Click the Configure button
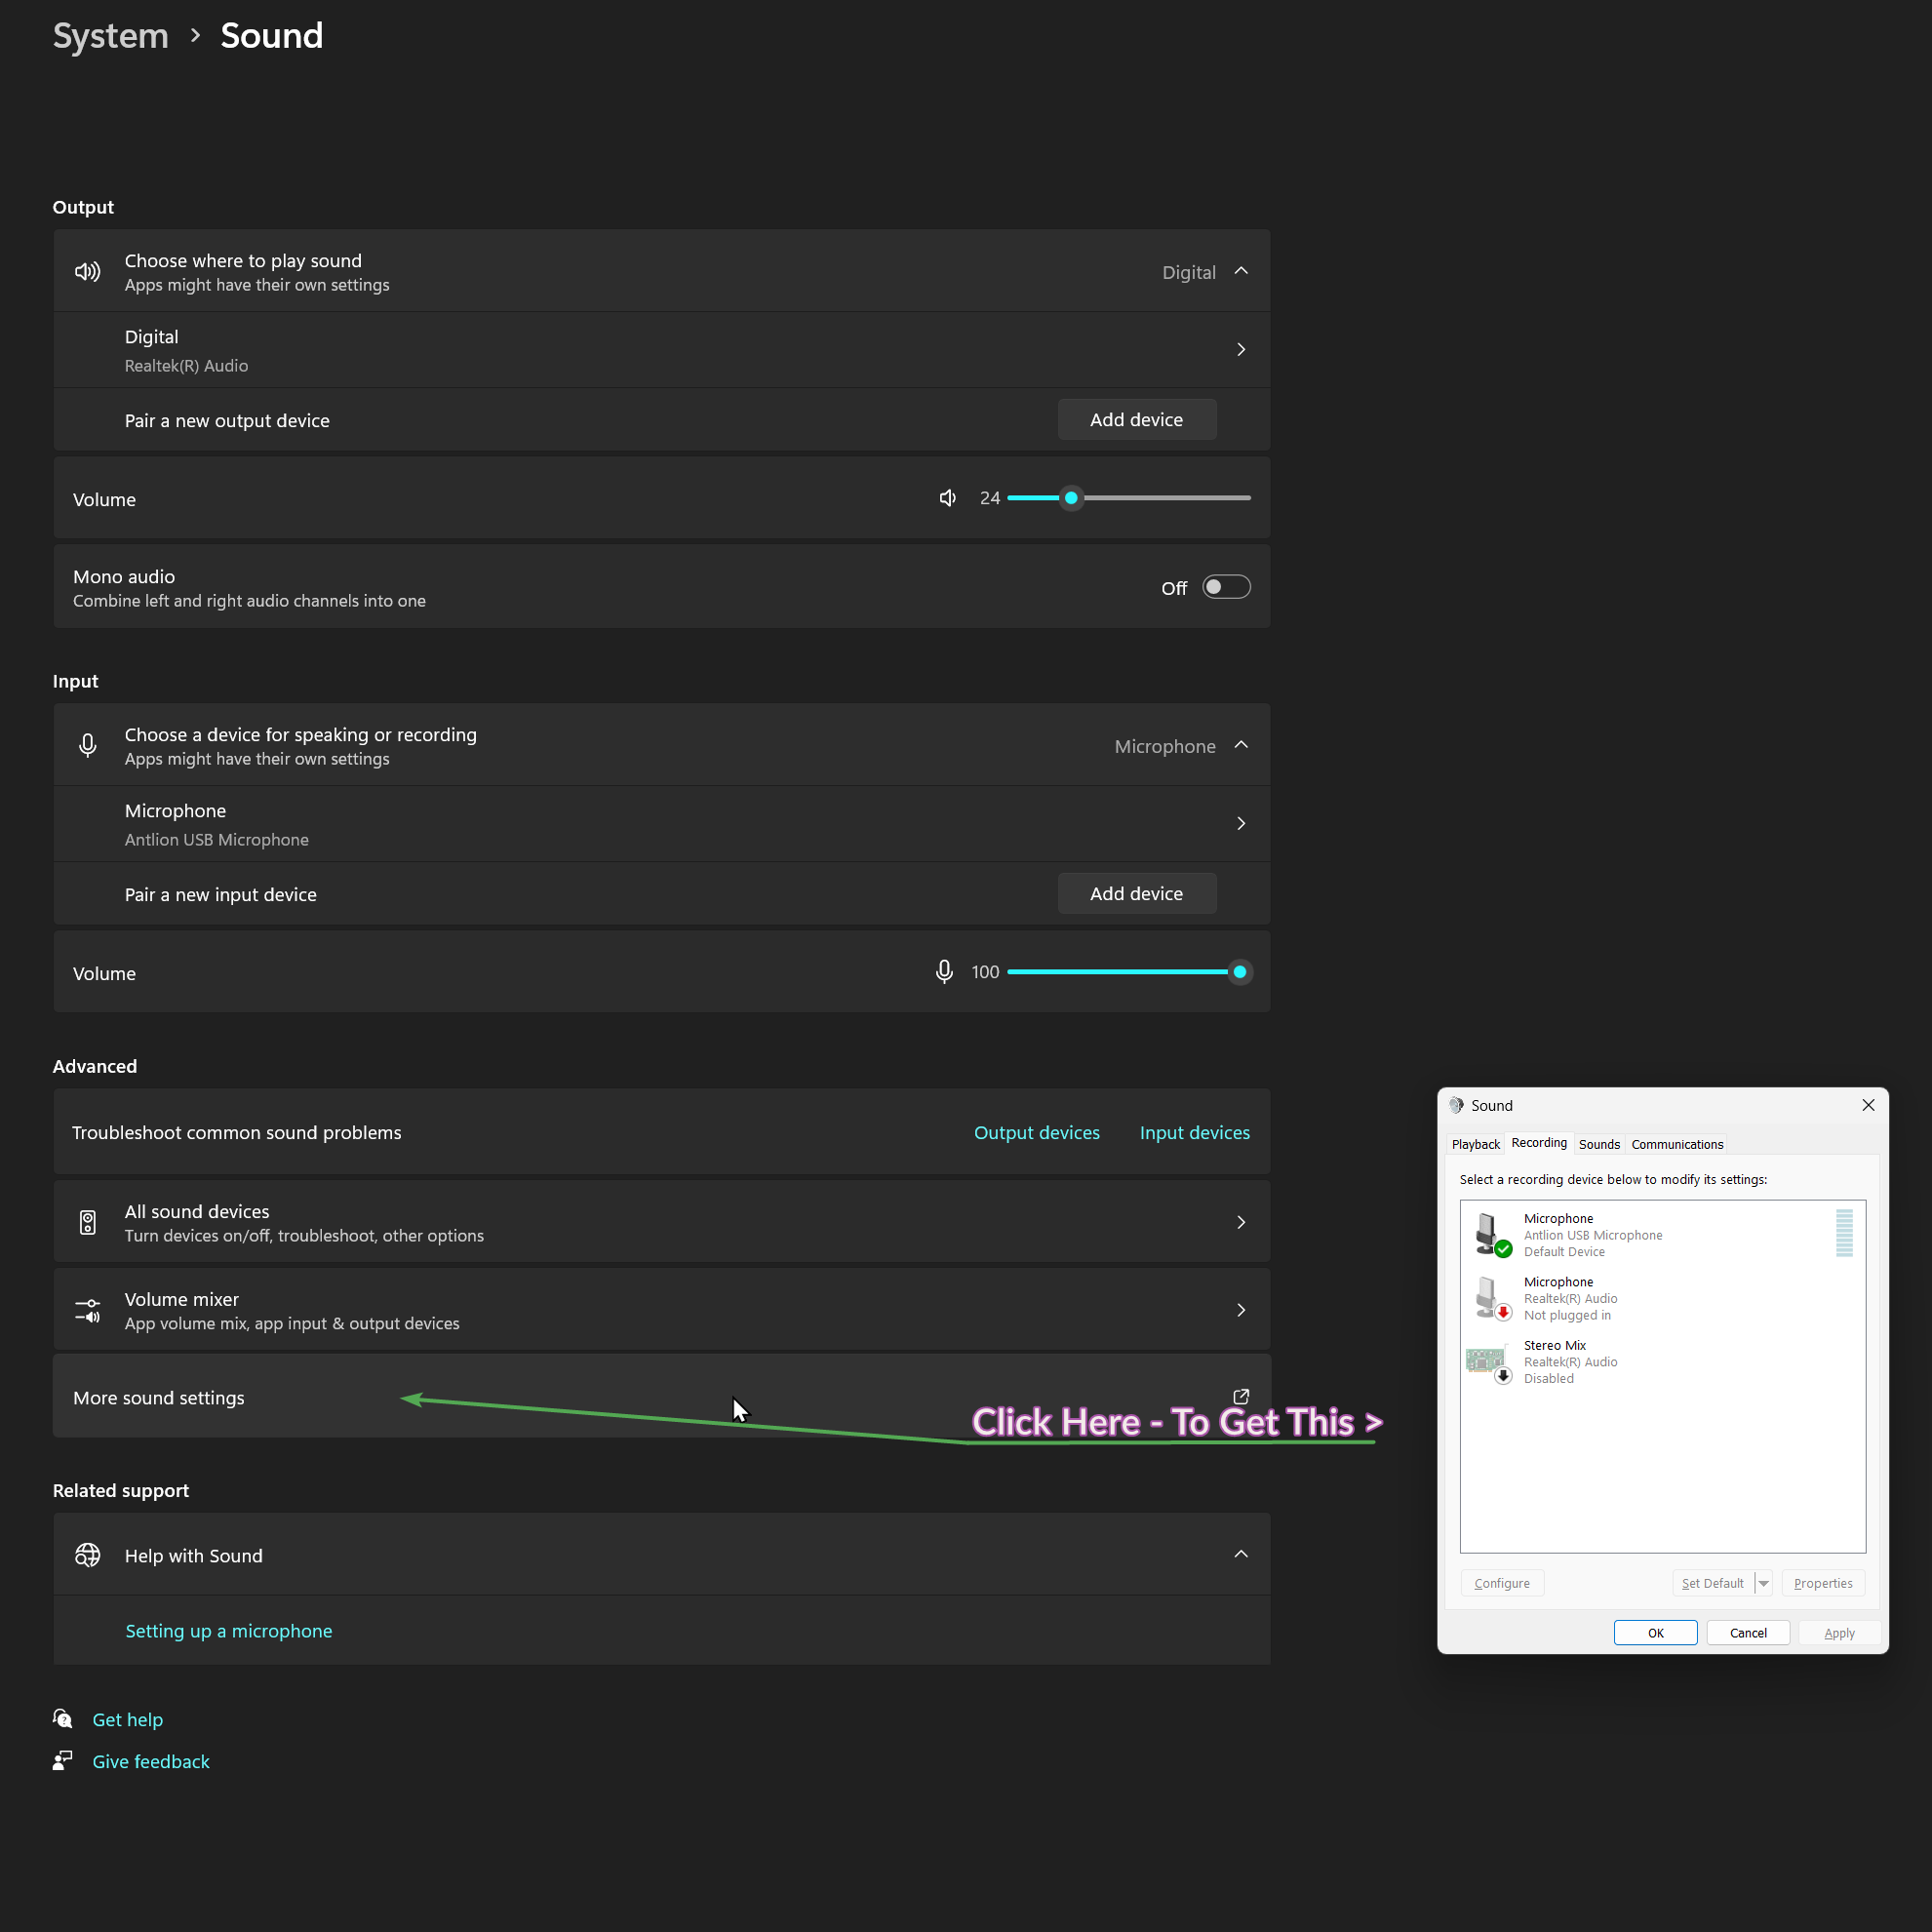This screenshot has height=1932, width=1932. coord(1502,1583)
